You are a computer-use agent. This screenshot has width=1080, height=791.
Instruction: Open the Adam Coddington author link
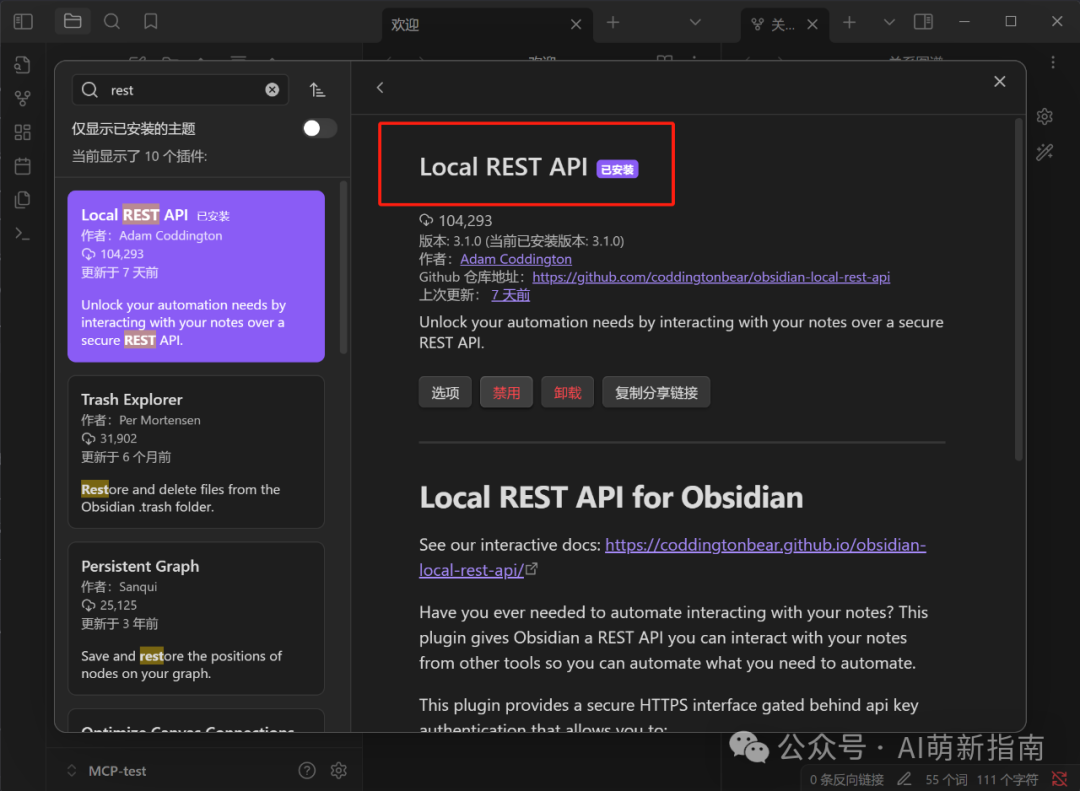(516, 259)
